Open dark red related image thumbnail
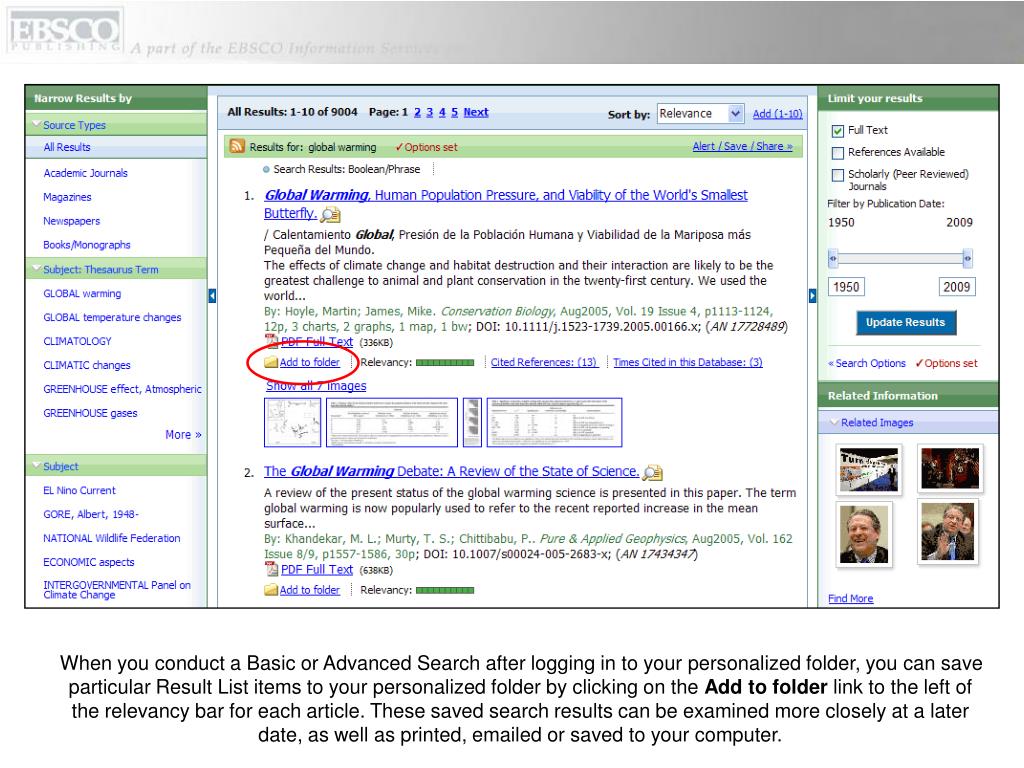1024x768 pixels. click(x=950, y=468)
